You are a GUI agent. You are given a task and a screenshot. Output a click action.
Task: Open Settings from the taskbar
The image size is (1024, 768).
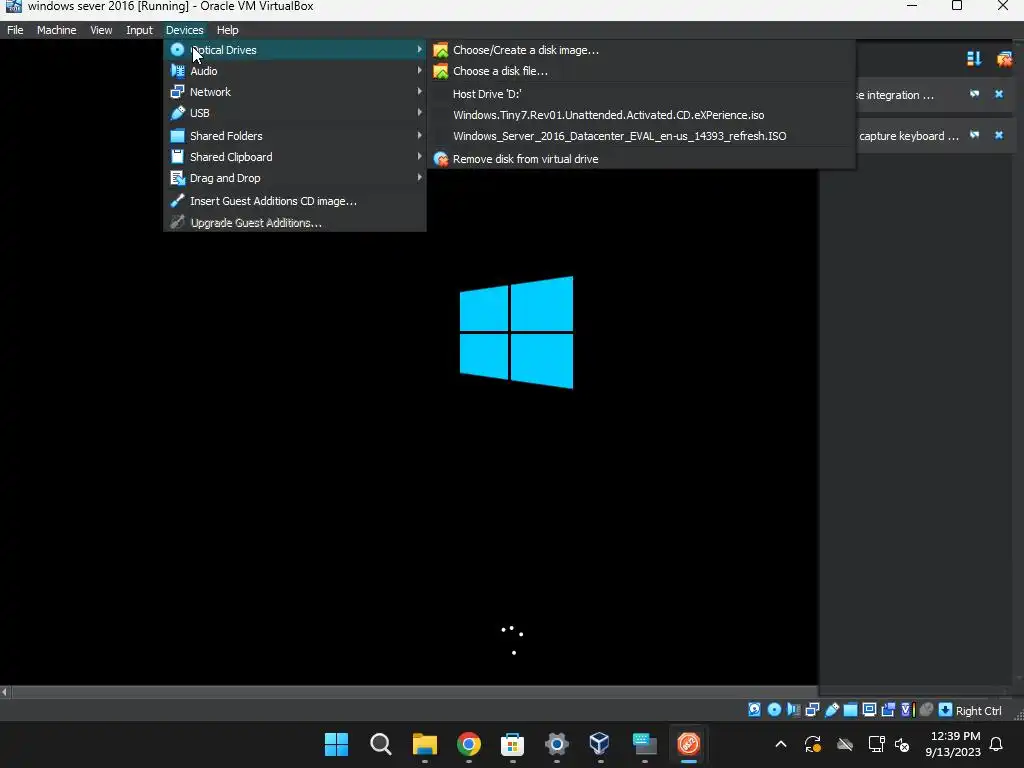(x=556, y=744)
